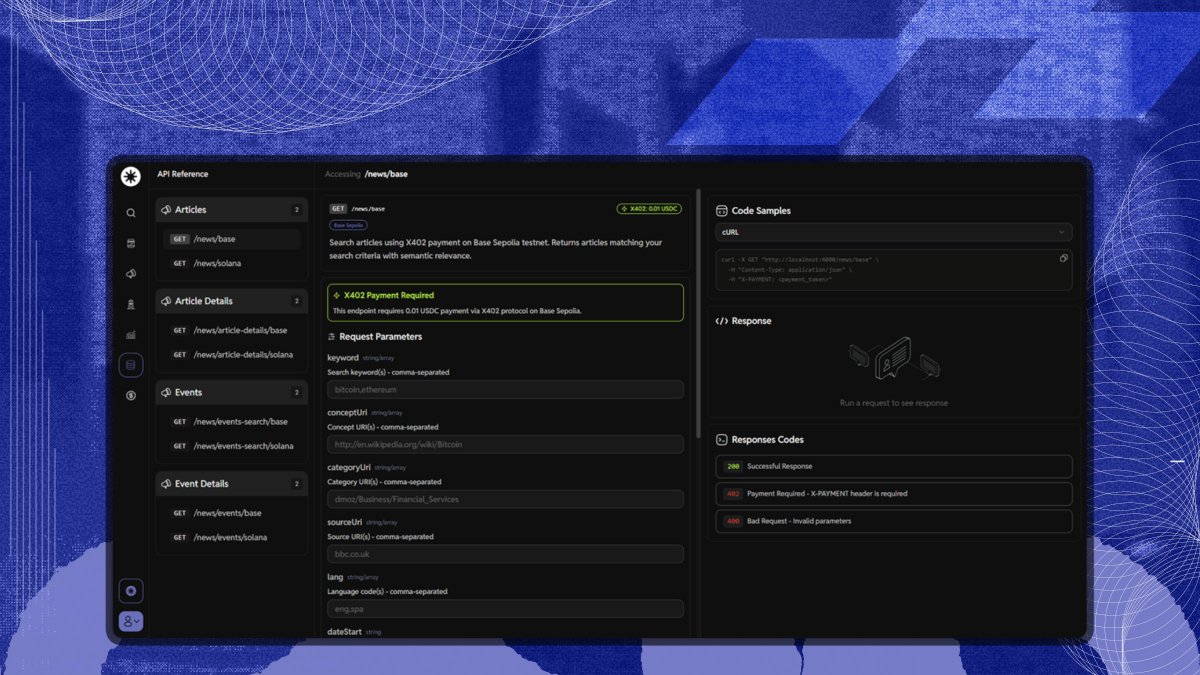Click the Accessing /news/base breadcrumb

(x=366, y=174)
